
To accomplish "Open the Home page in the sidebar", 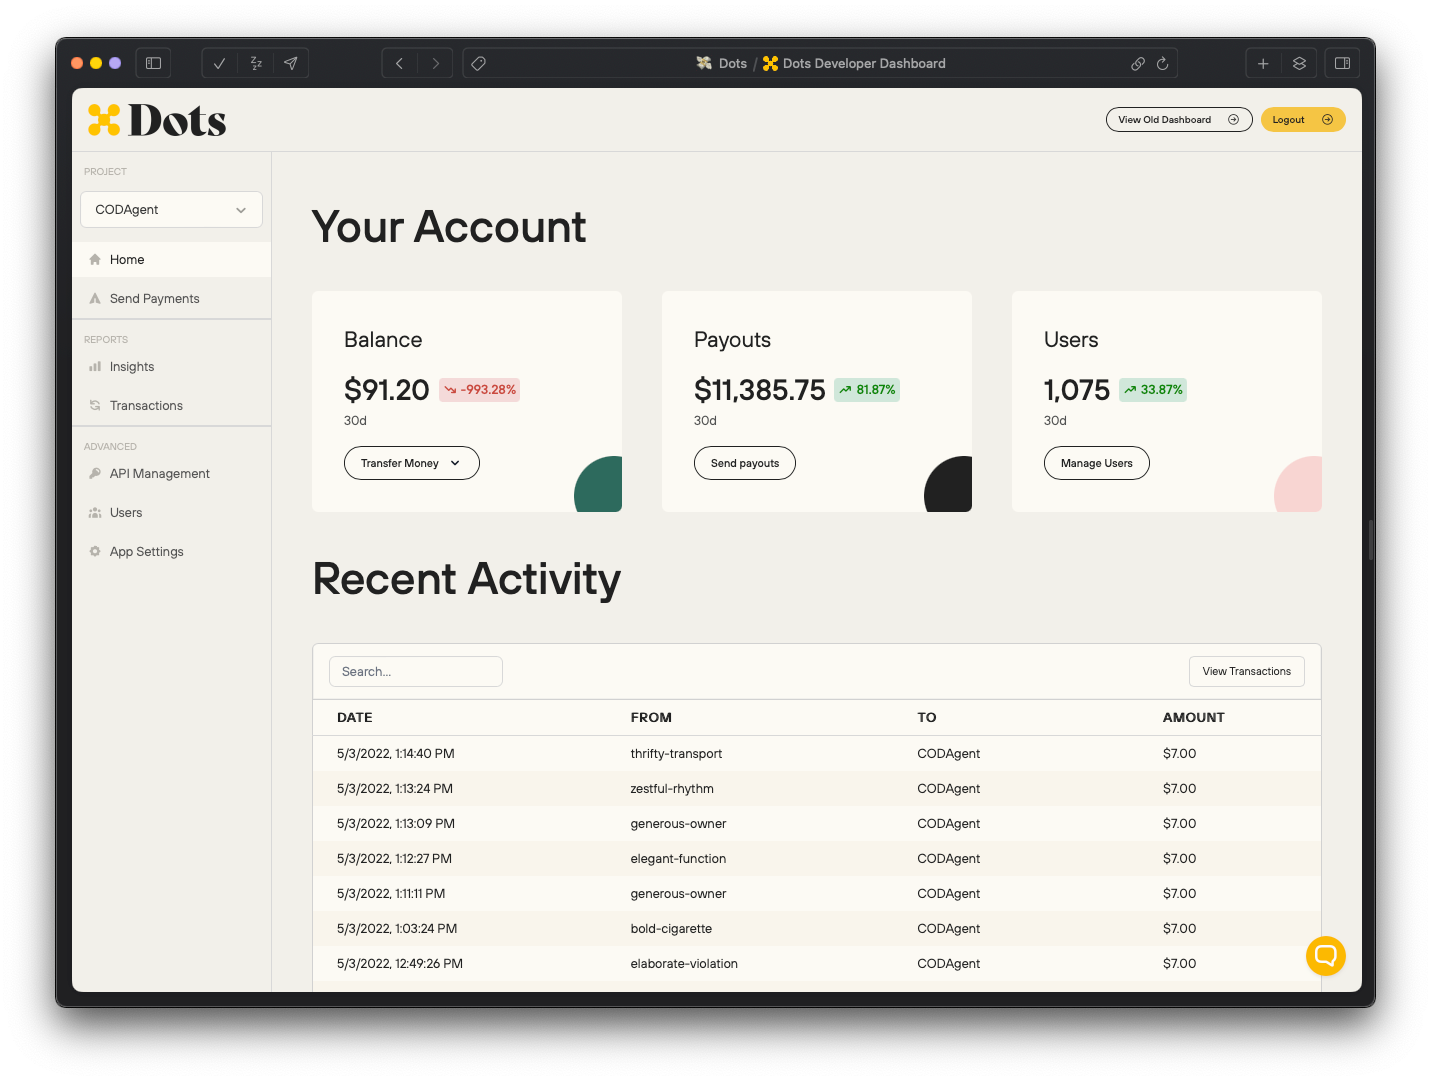I will pyautogui.click(x=126, y=259).
